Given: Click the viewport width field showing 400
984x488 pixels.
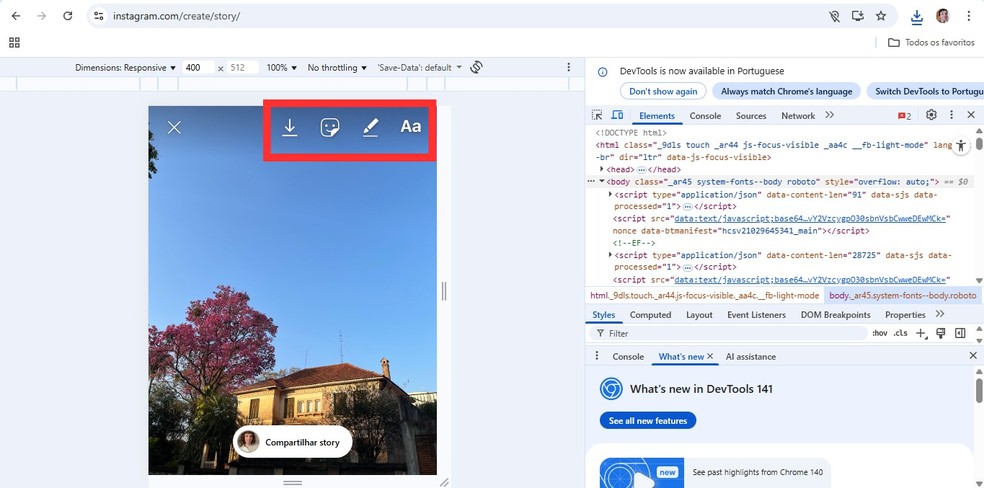Looking at the screenshot, I should pos(199,68).
